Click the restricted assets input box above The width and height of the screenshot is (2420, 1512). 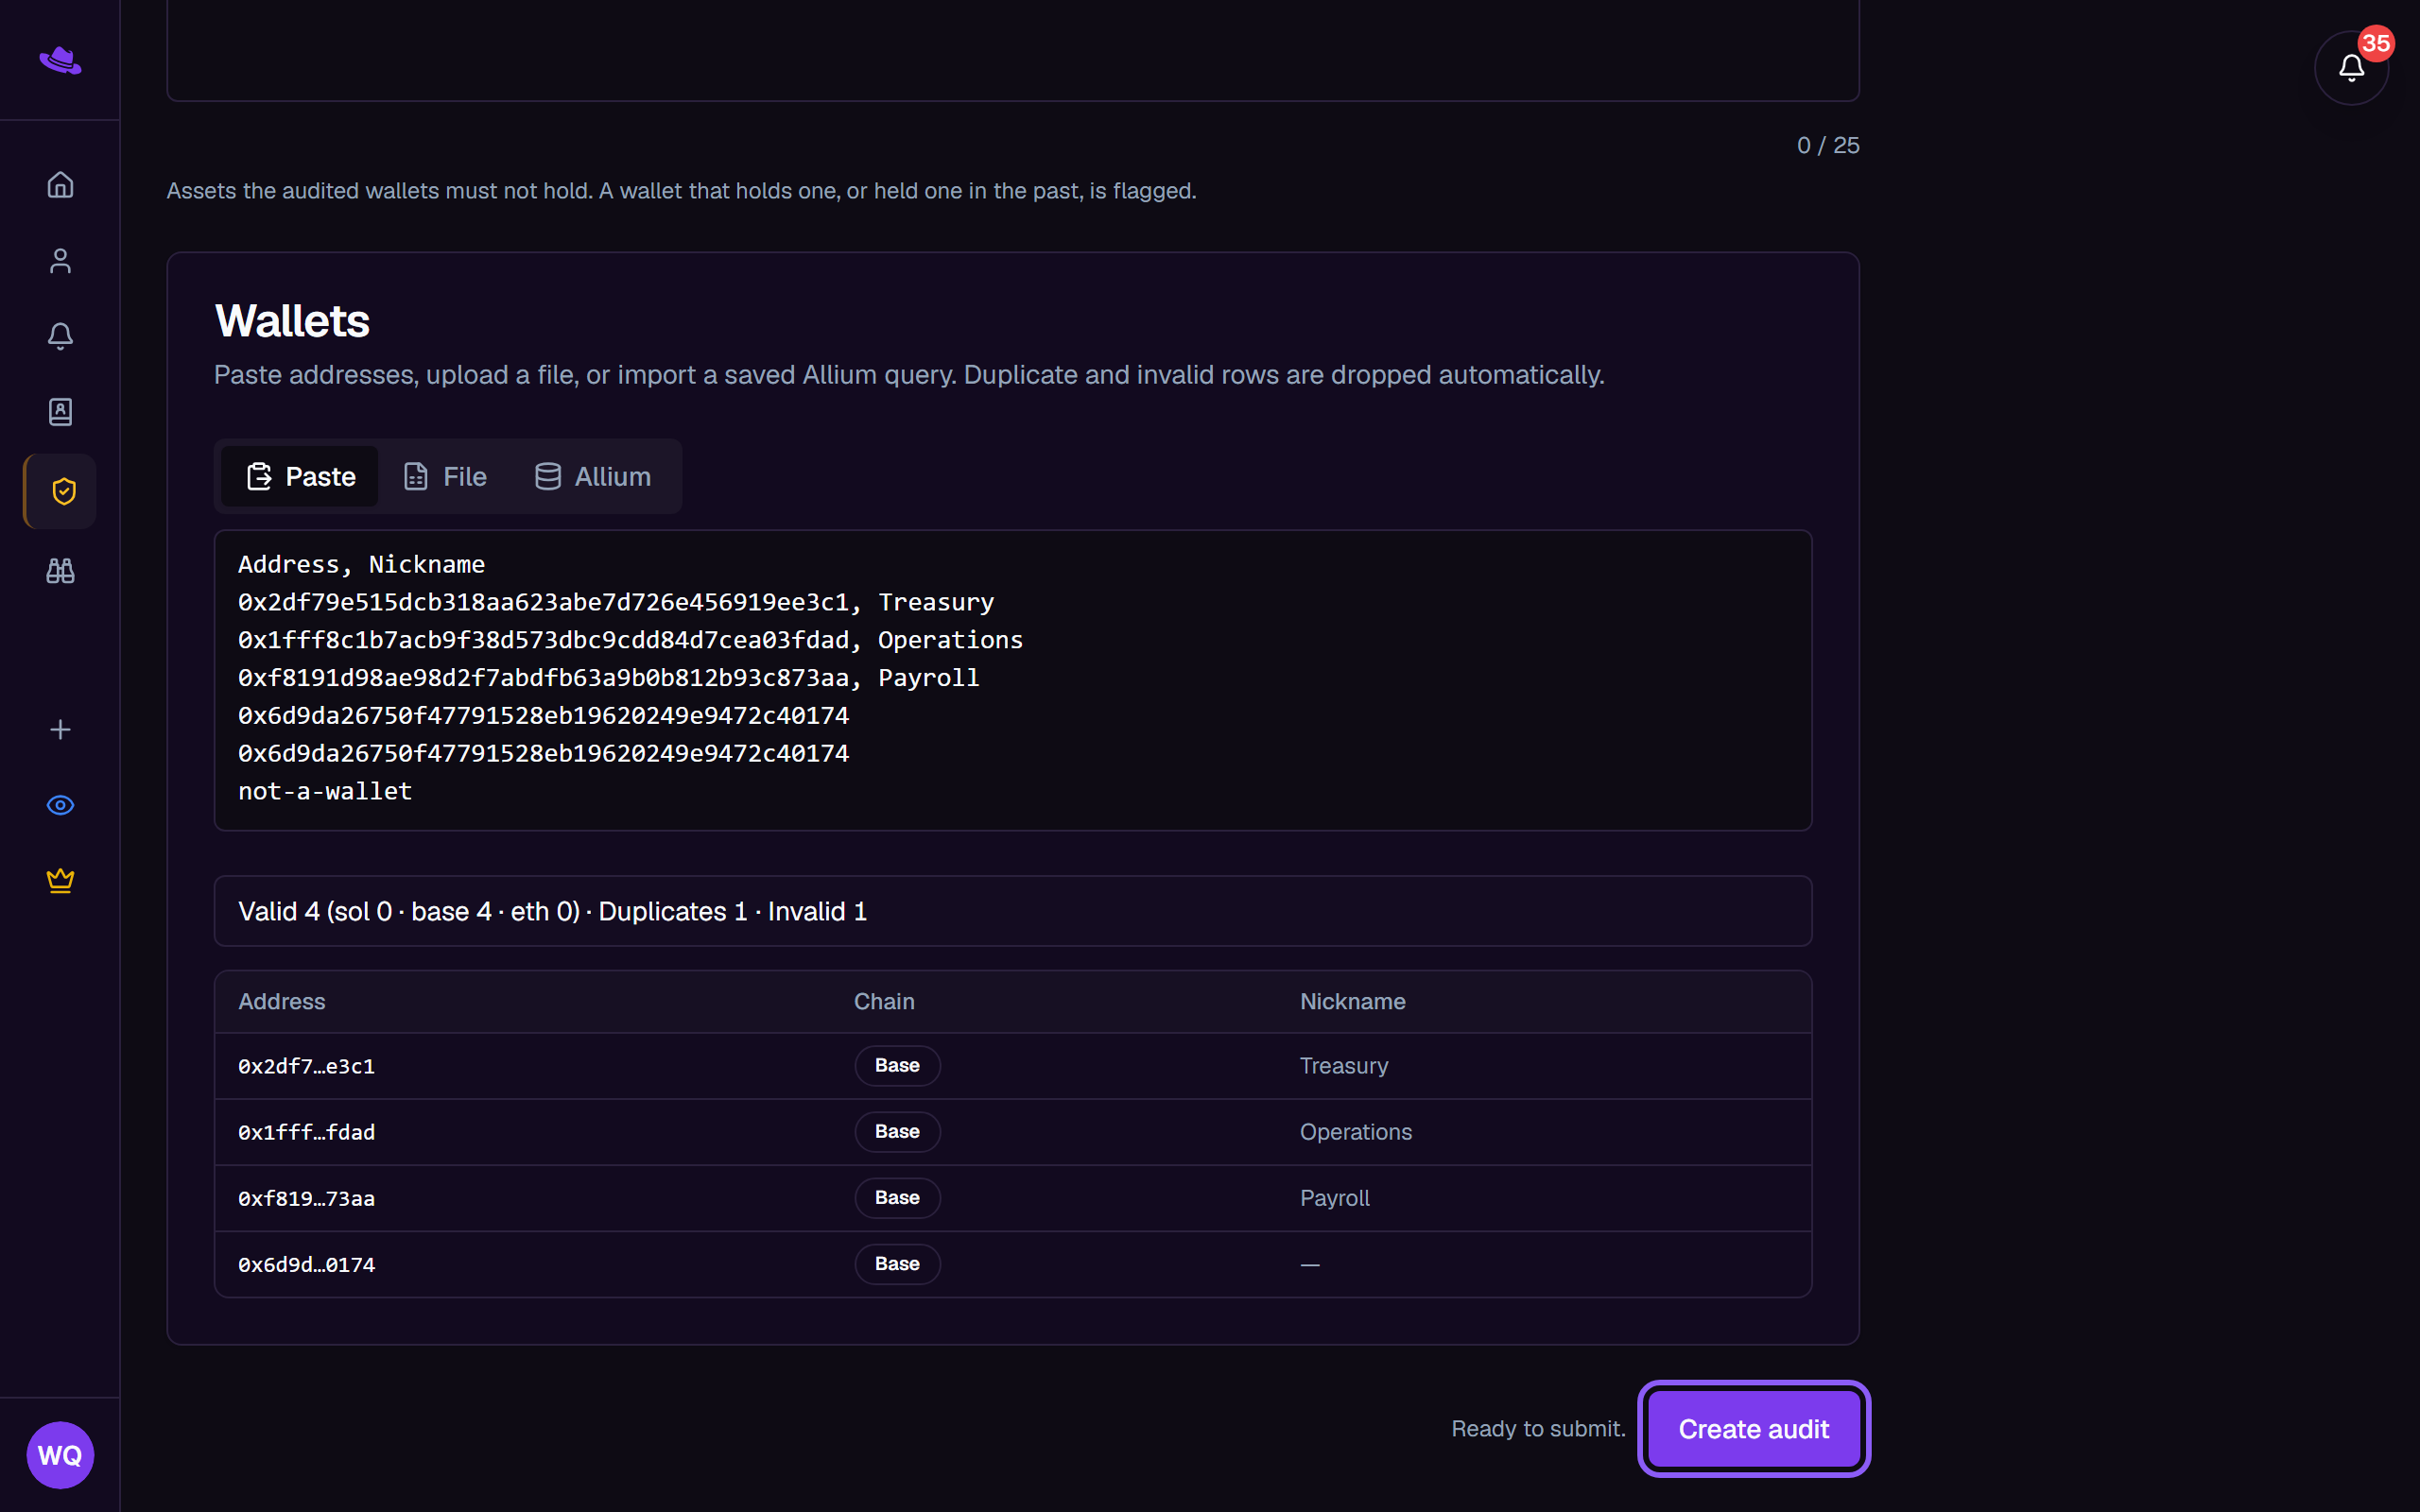point(1012,50)
